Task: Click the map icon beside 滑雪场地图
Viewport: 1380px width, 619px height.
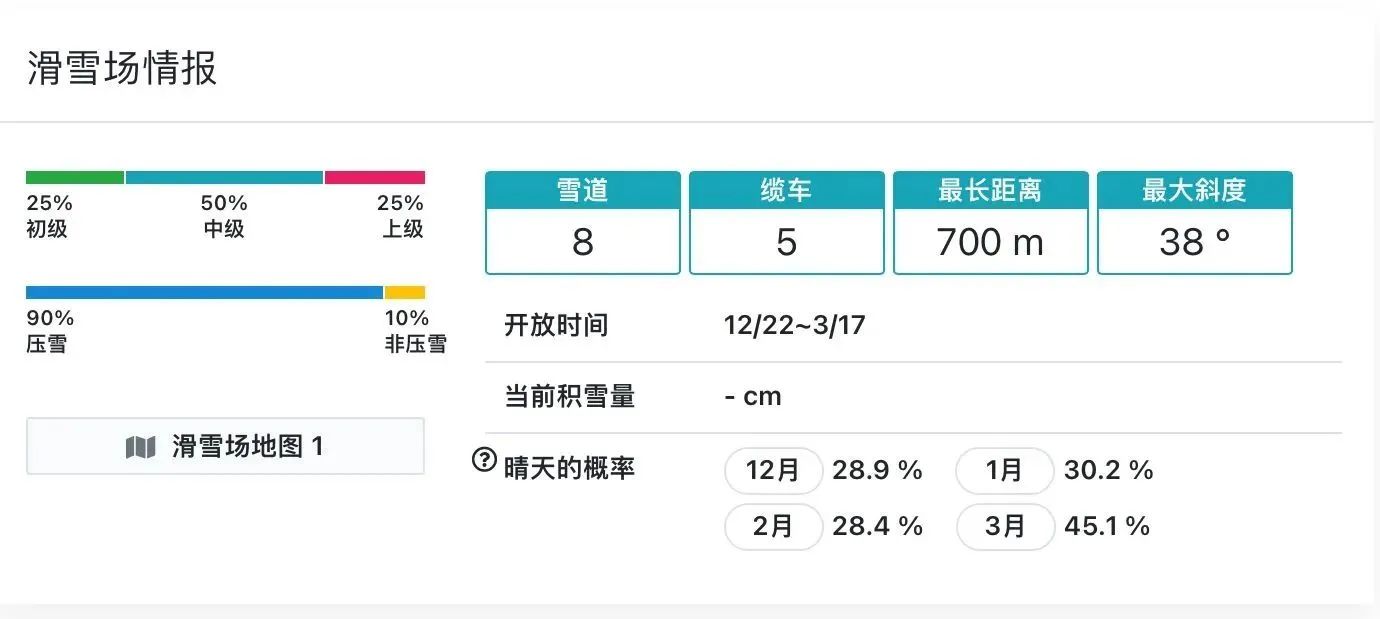Action: (141, 447)
